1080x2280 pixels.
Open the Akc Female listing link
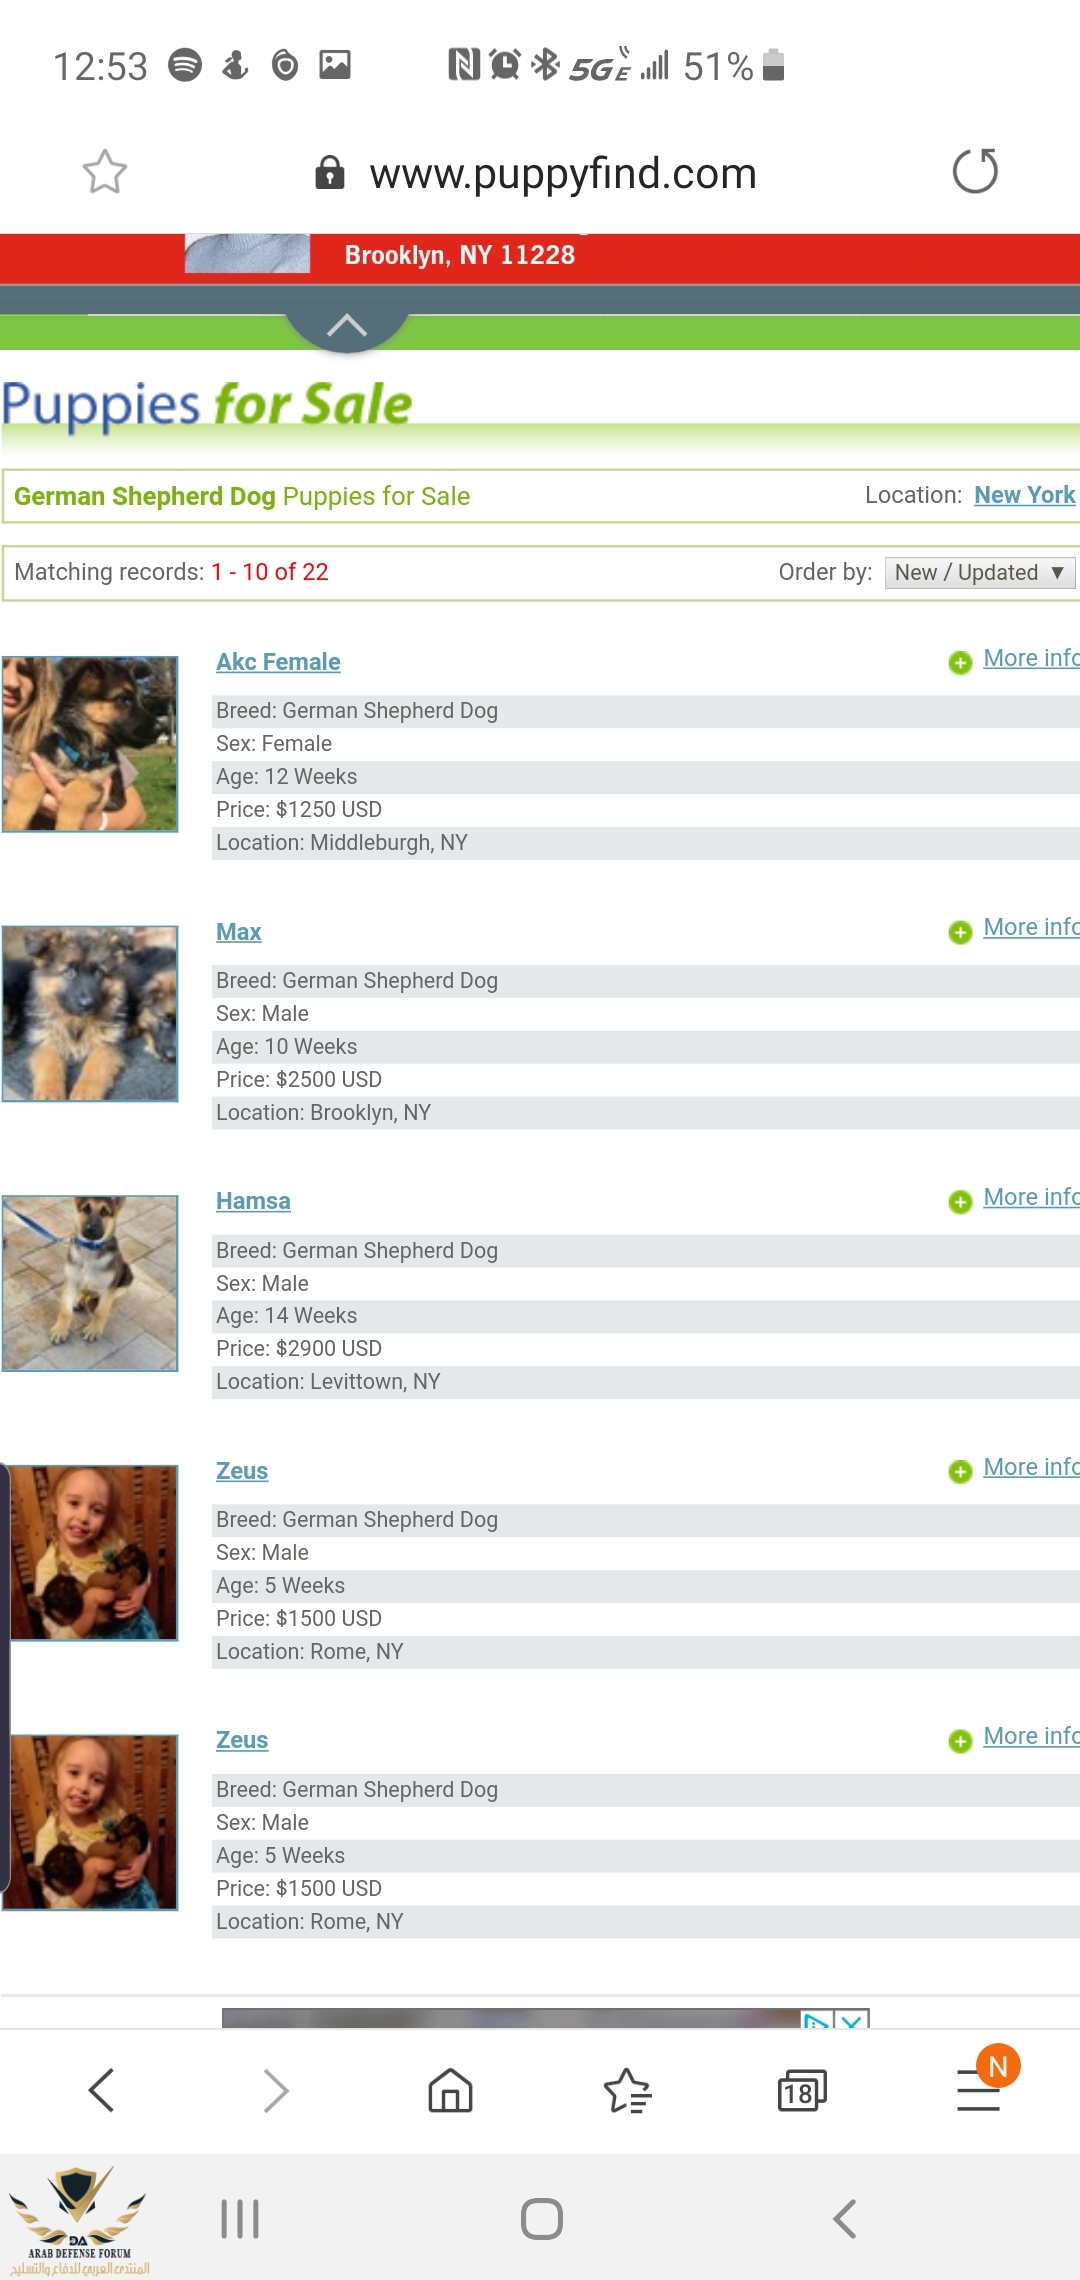point(278,662)
